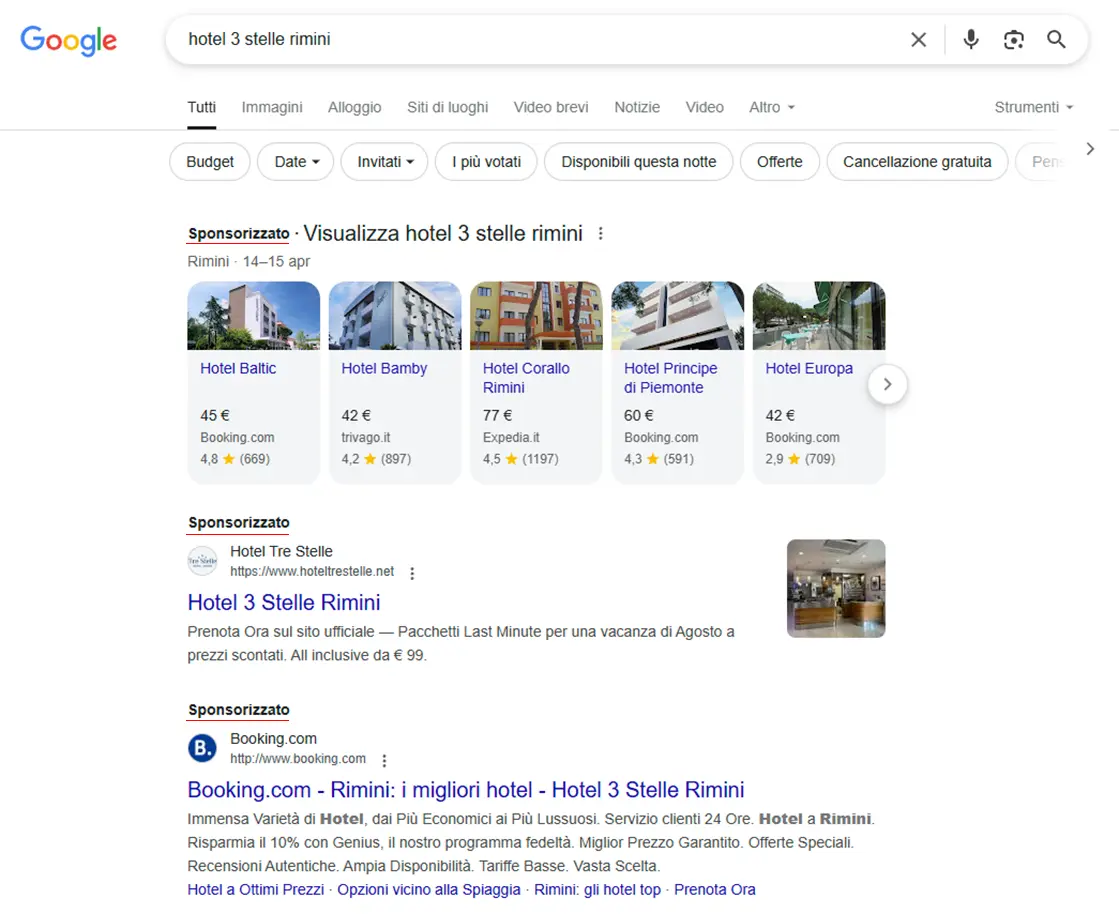Clear the search box with X icon
The height and width of the screenshot is (914, 1119).
[918, 39]
